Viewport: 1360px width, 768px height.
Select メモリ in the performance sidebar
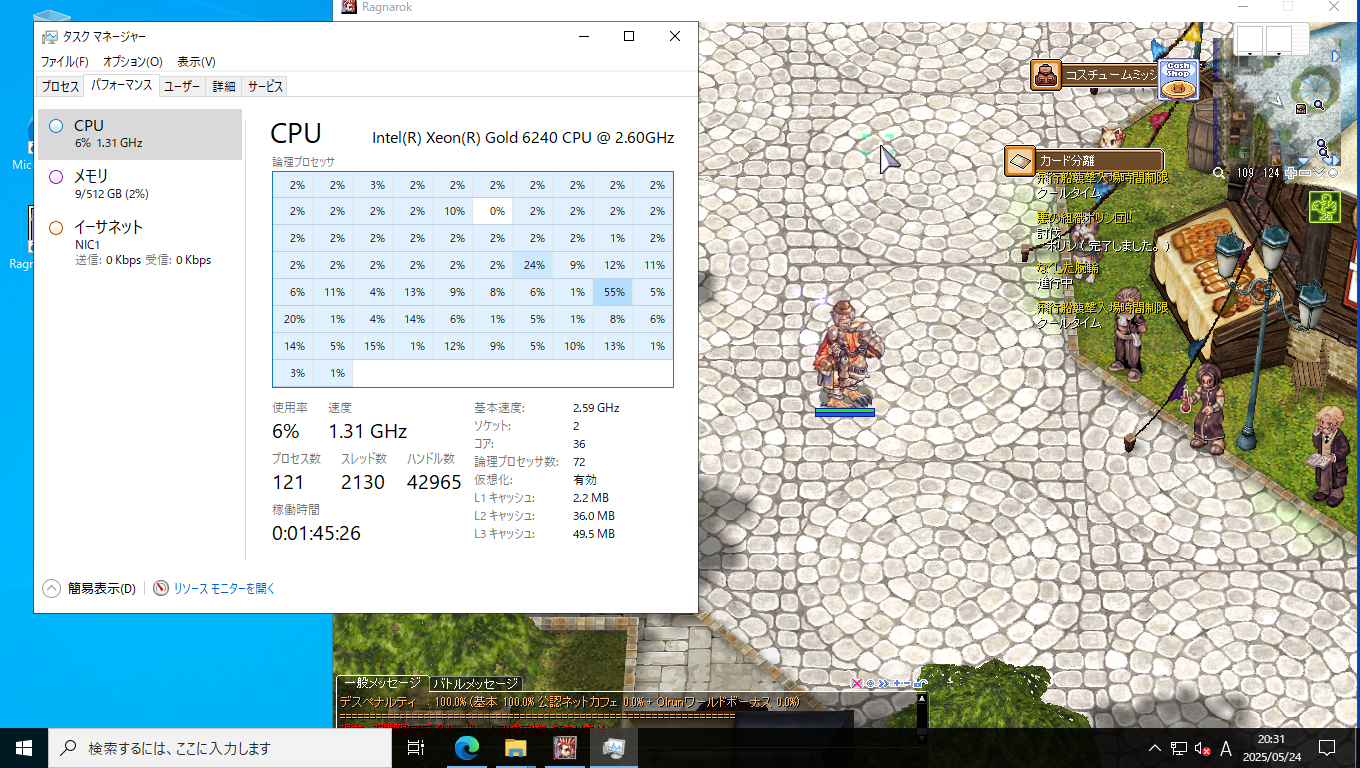coord(140,184)
